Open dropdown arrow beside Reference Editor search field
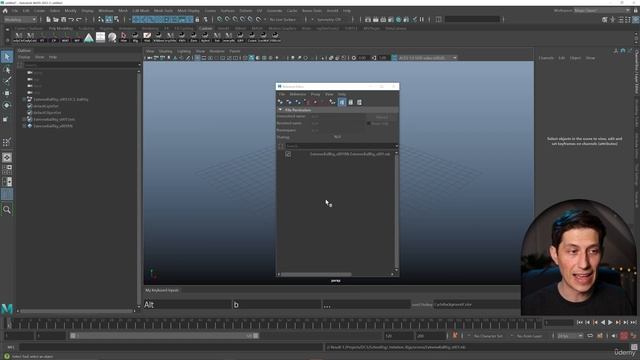This screenshot has width=640, height=360. point(396,146)
